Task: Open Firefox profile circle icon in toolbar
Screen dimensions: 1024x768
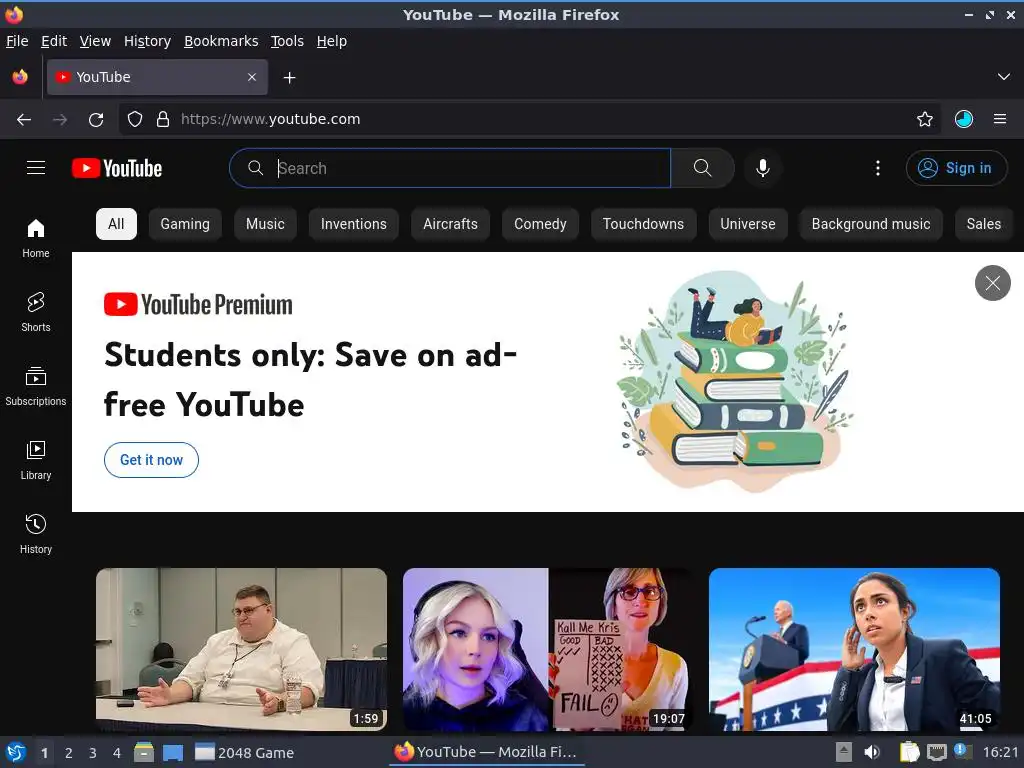Action: (964, 119)
